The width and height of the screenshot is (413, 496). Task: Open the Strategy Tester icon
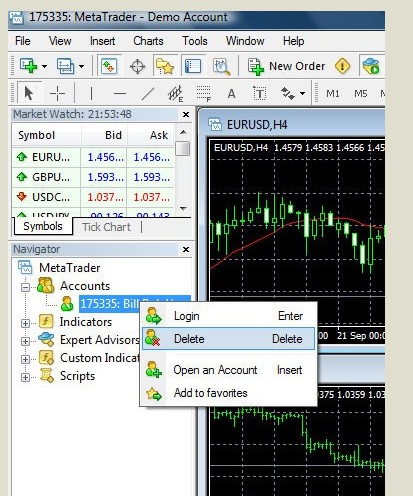tap(221, 66)
